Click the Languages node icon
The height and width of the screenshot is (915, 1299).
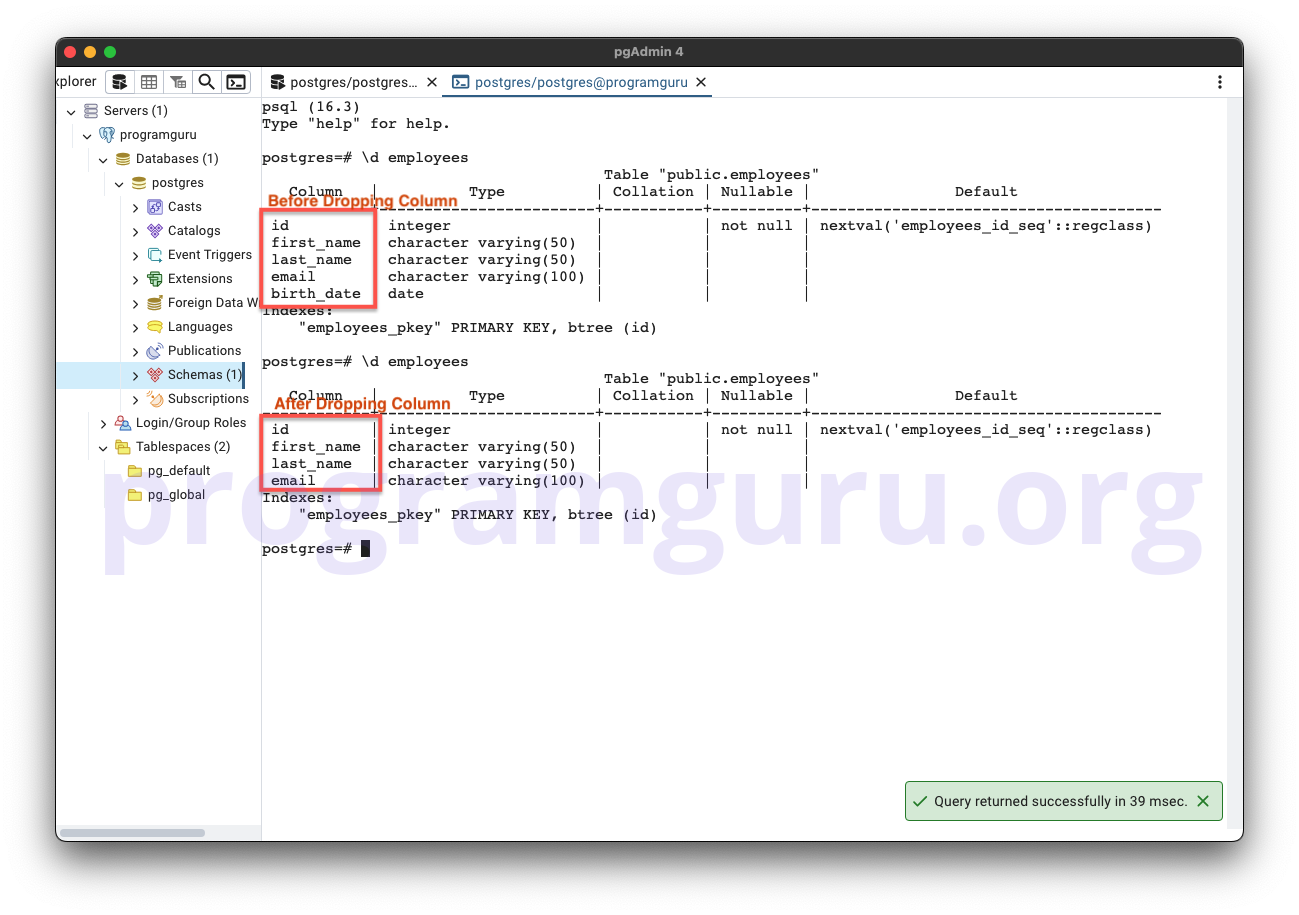click(155, 327)
